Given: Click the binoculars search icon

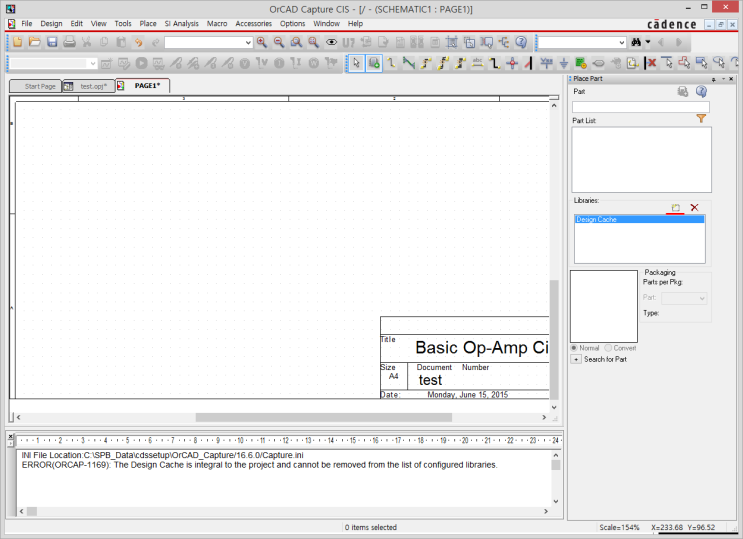Looking at the screenshot, I should click(636, 43).
